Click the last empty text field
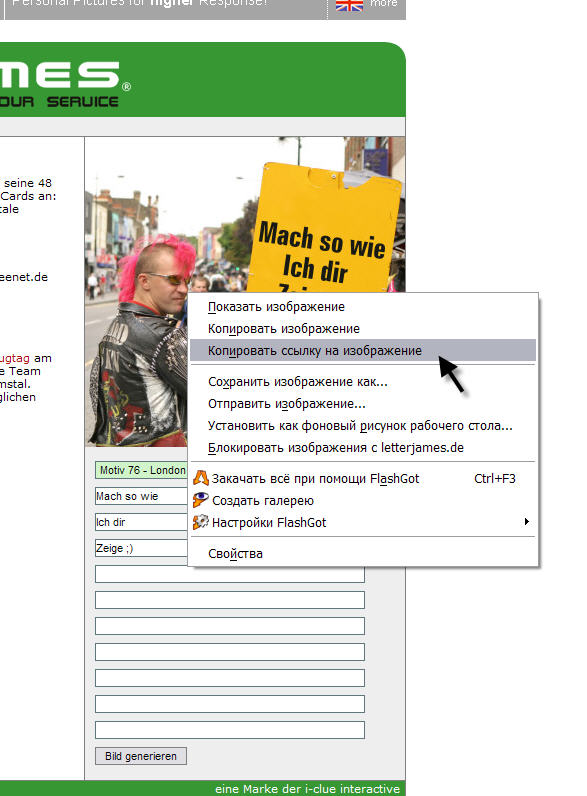 point(230,730)
